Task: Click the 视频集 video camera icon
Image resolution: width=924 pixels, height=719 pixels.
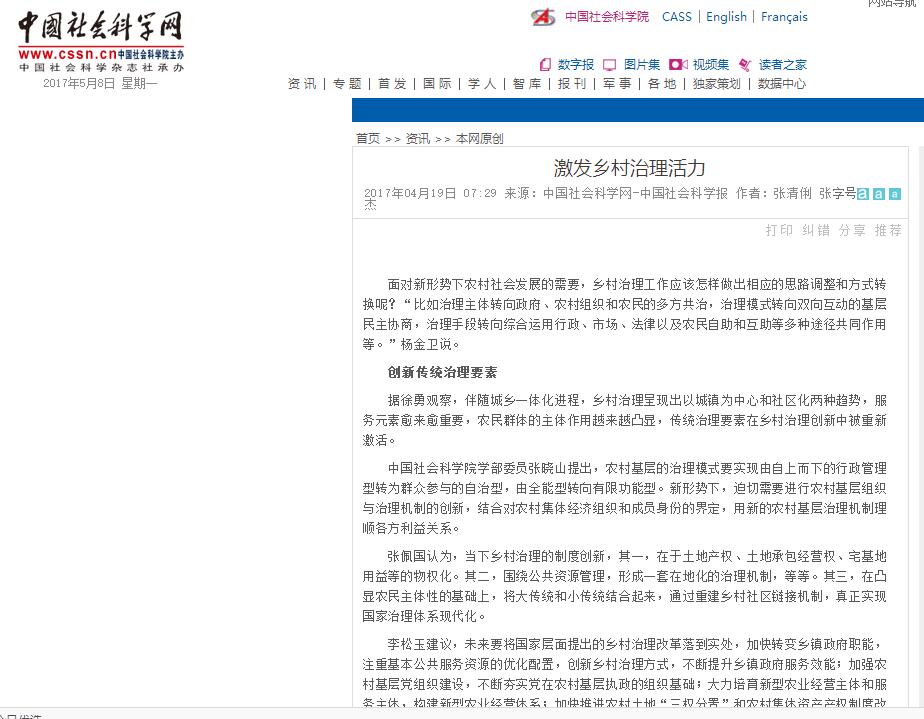Action: coord(678,65)
